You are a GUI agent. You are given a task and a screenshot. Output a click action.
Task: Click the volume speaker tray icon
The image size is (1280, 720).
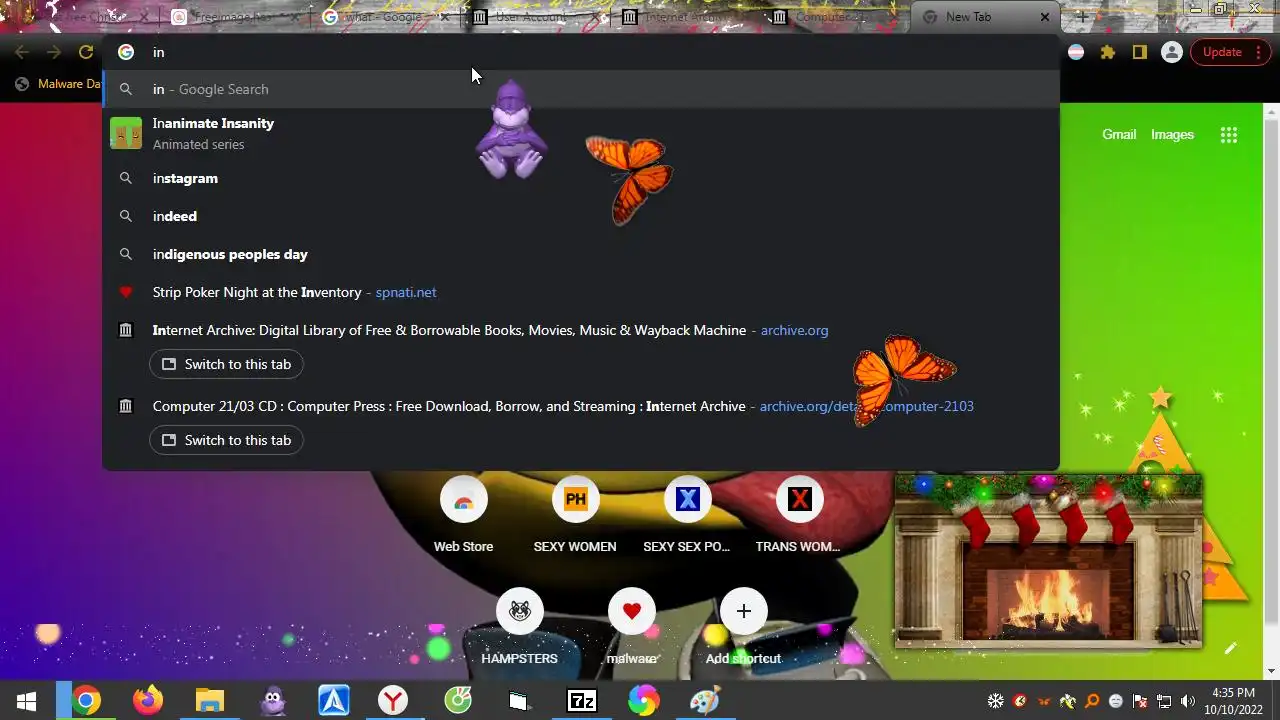[1188, 701]
